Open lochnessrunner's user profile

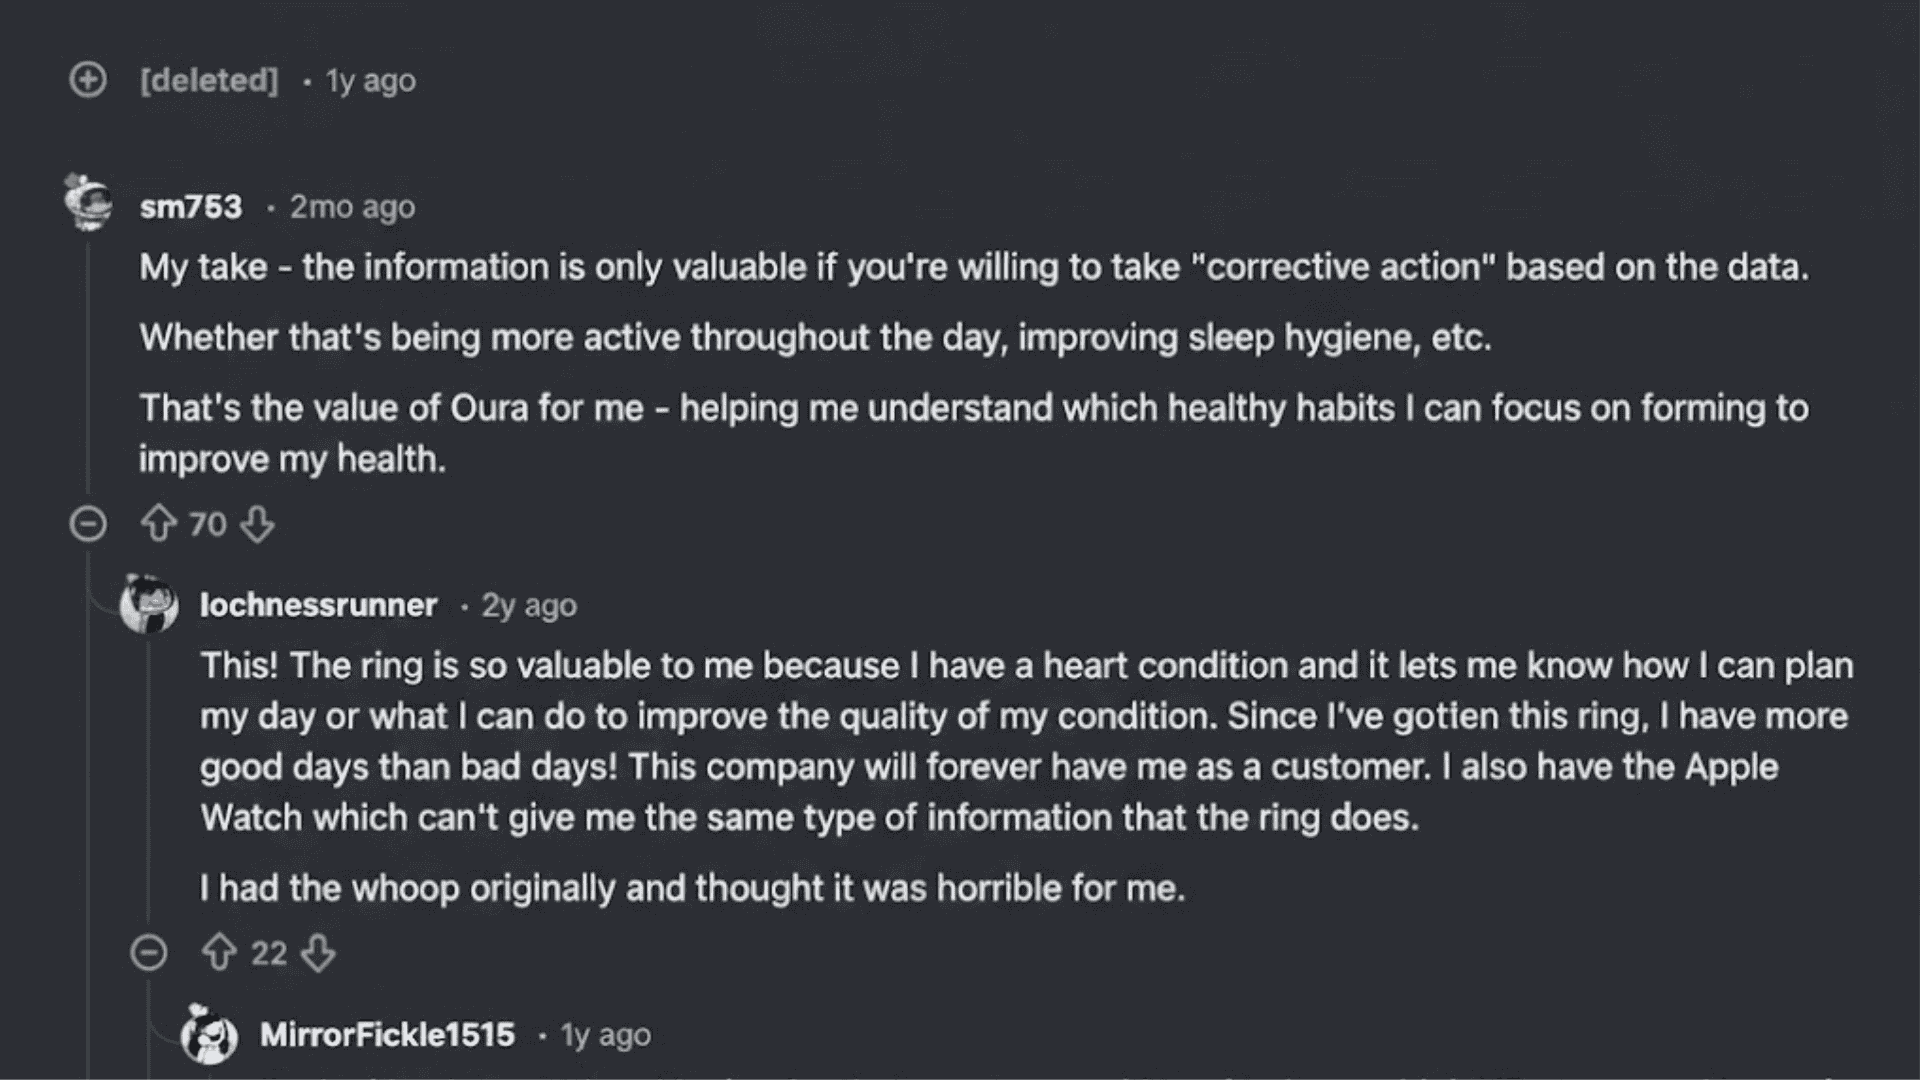pos(318,605)
